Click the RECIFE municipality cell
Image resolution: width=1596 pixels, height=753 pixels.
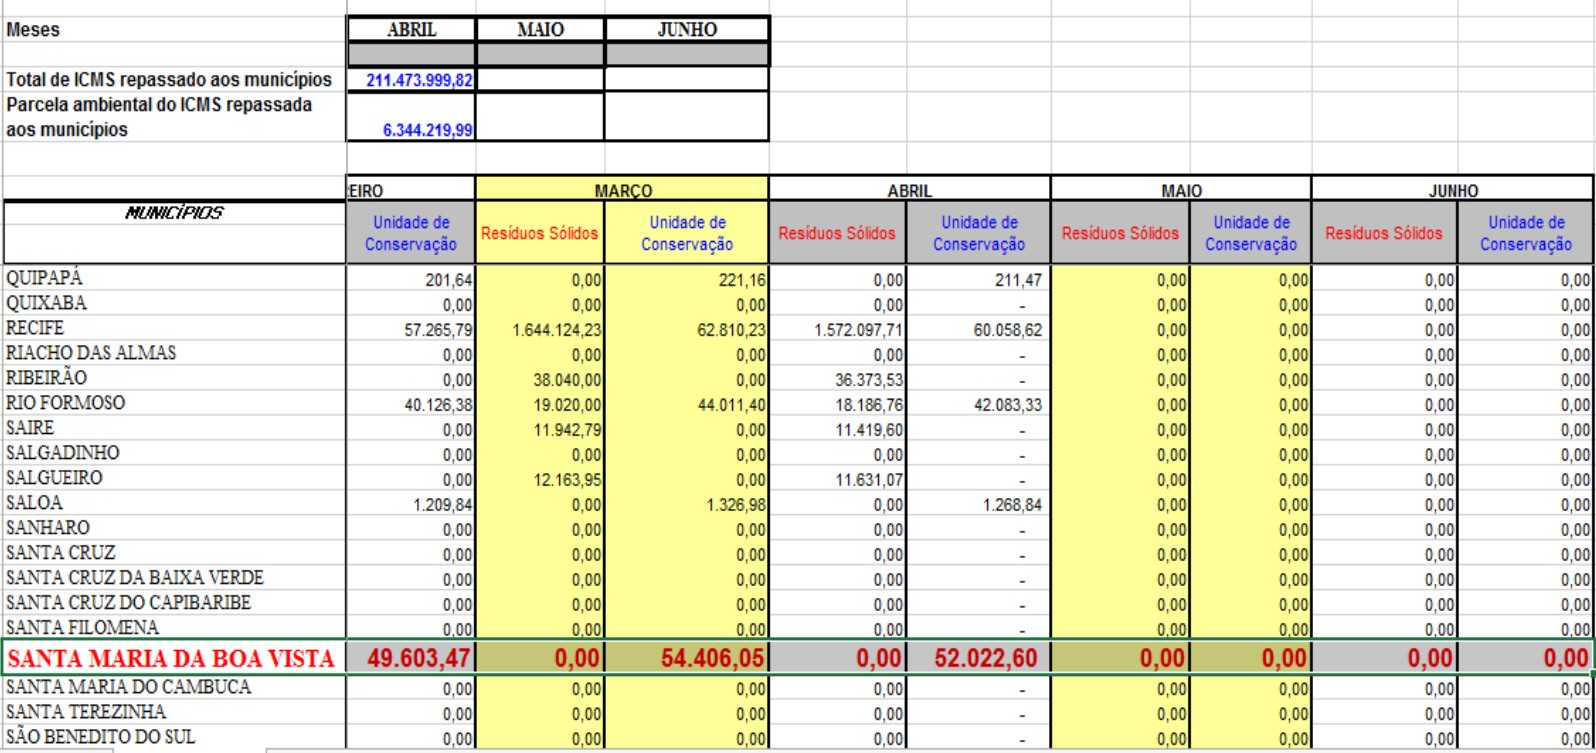pos(174,328)
